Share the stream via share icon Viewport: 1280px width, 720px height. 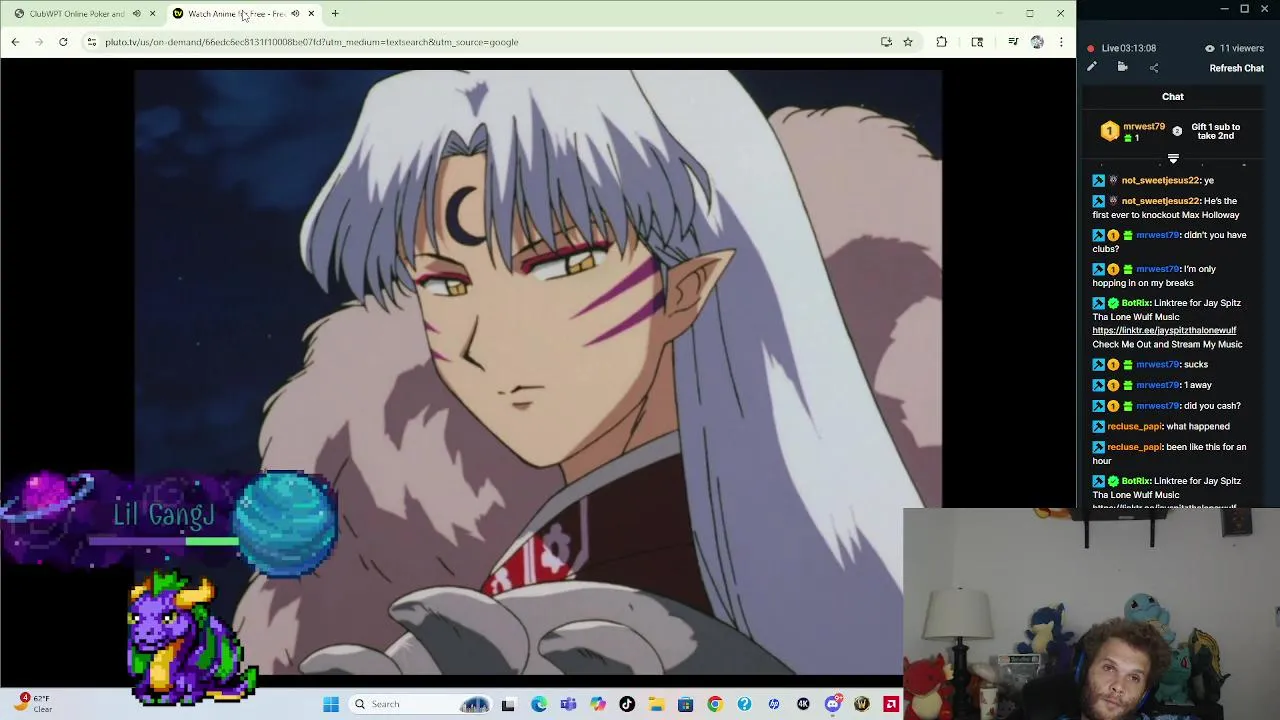tap(1154, 67)
